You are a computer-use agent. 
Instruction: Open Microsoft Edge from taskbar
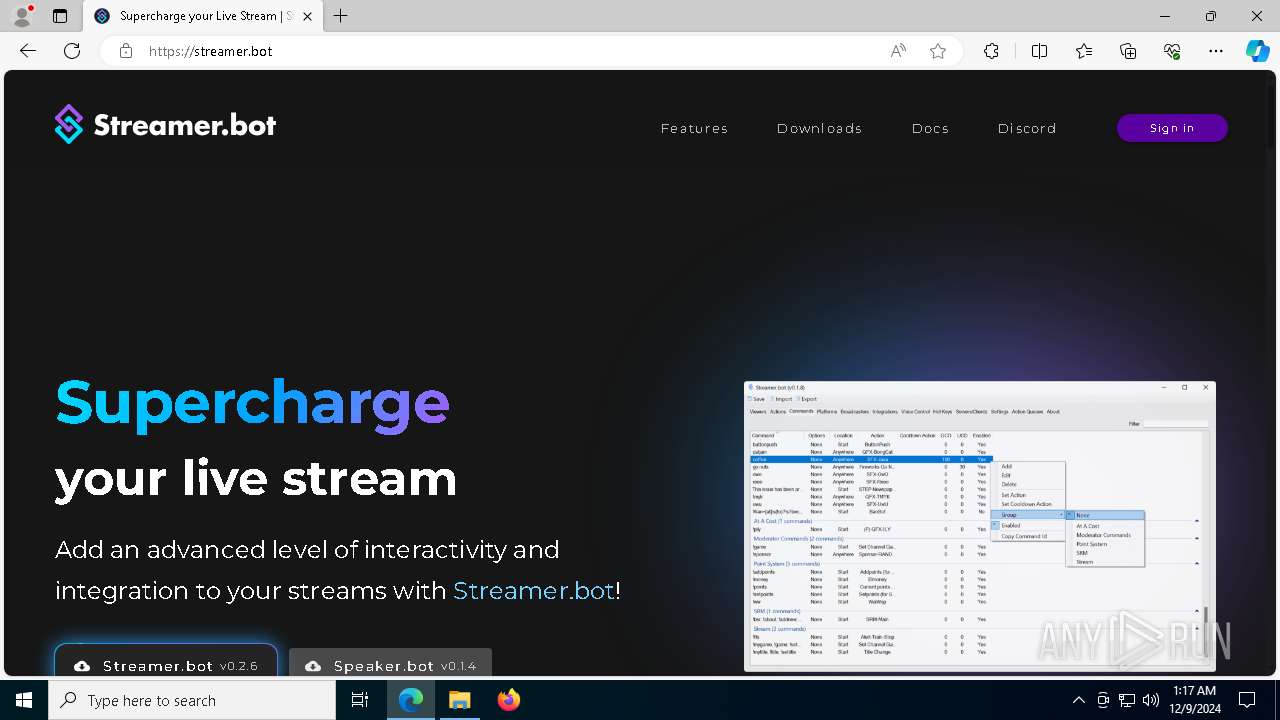coord(411,700)
